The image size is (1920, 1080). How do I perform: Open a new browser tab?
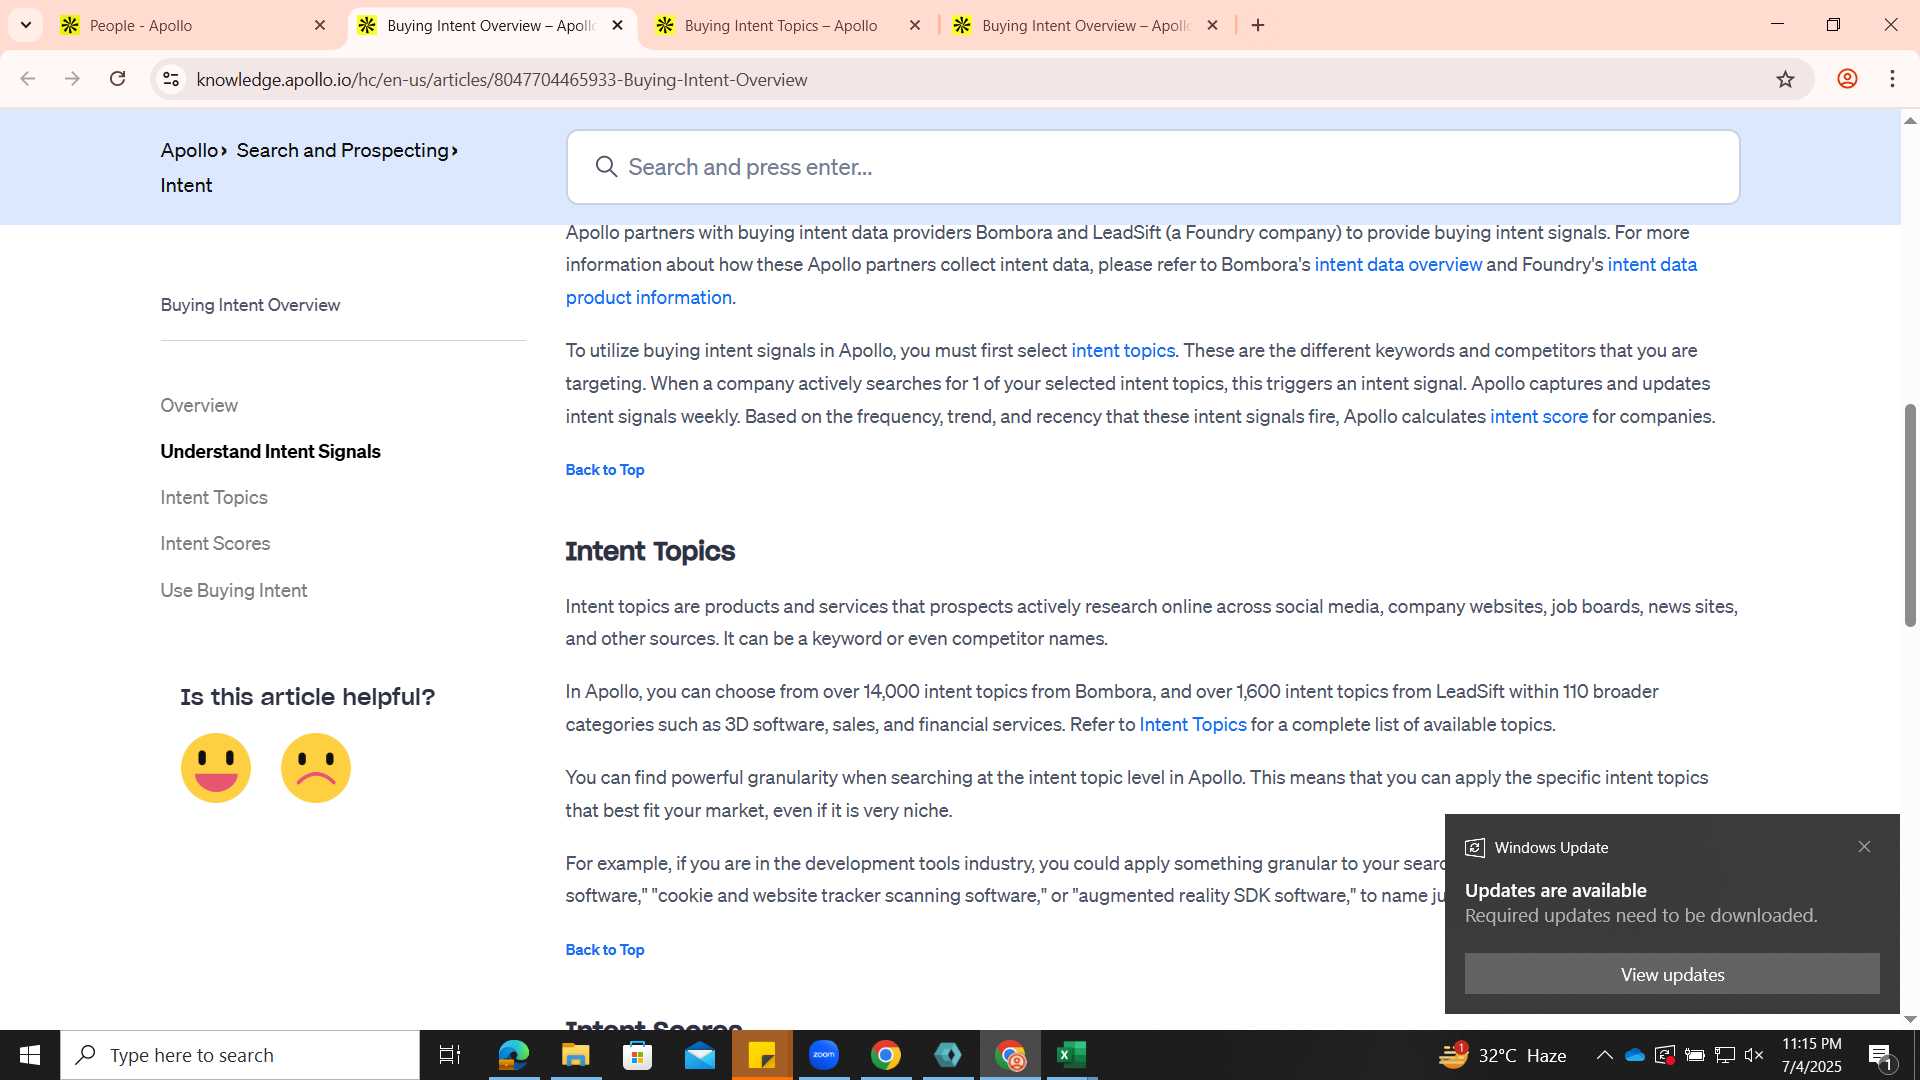(1258, 25)
